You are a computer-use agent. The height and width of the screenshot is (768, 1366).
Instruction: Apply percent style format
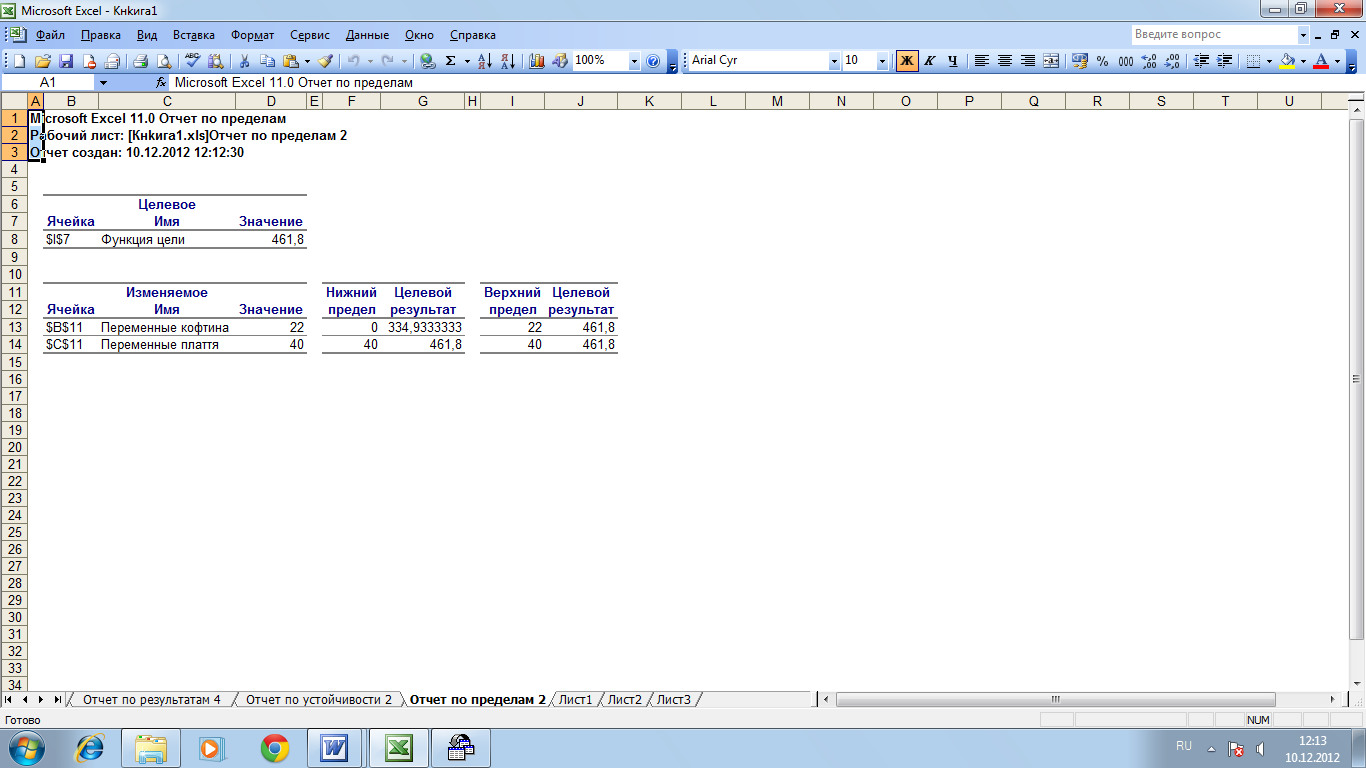[x=1103, y=61]
